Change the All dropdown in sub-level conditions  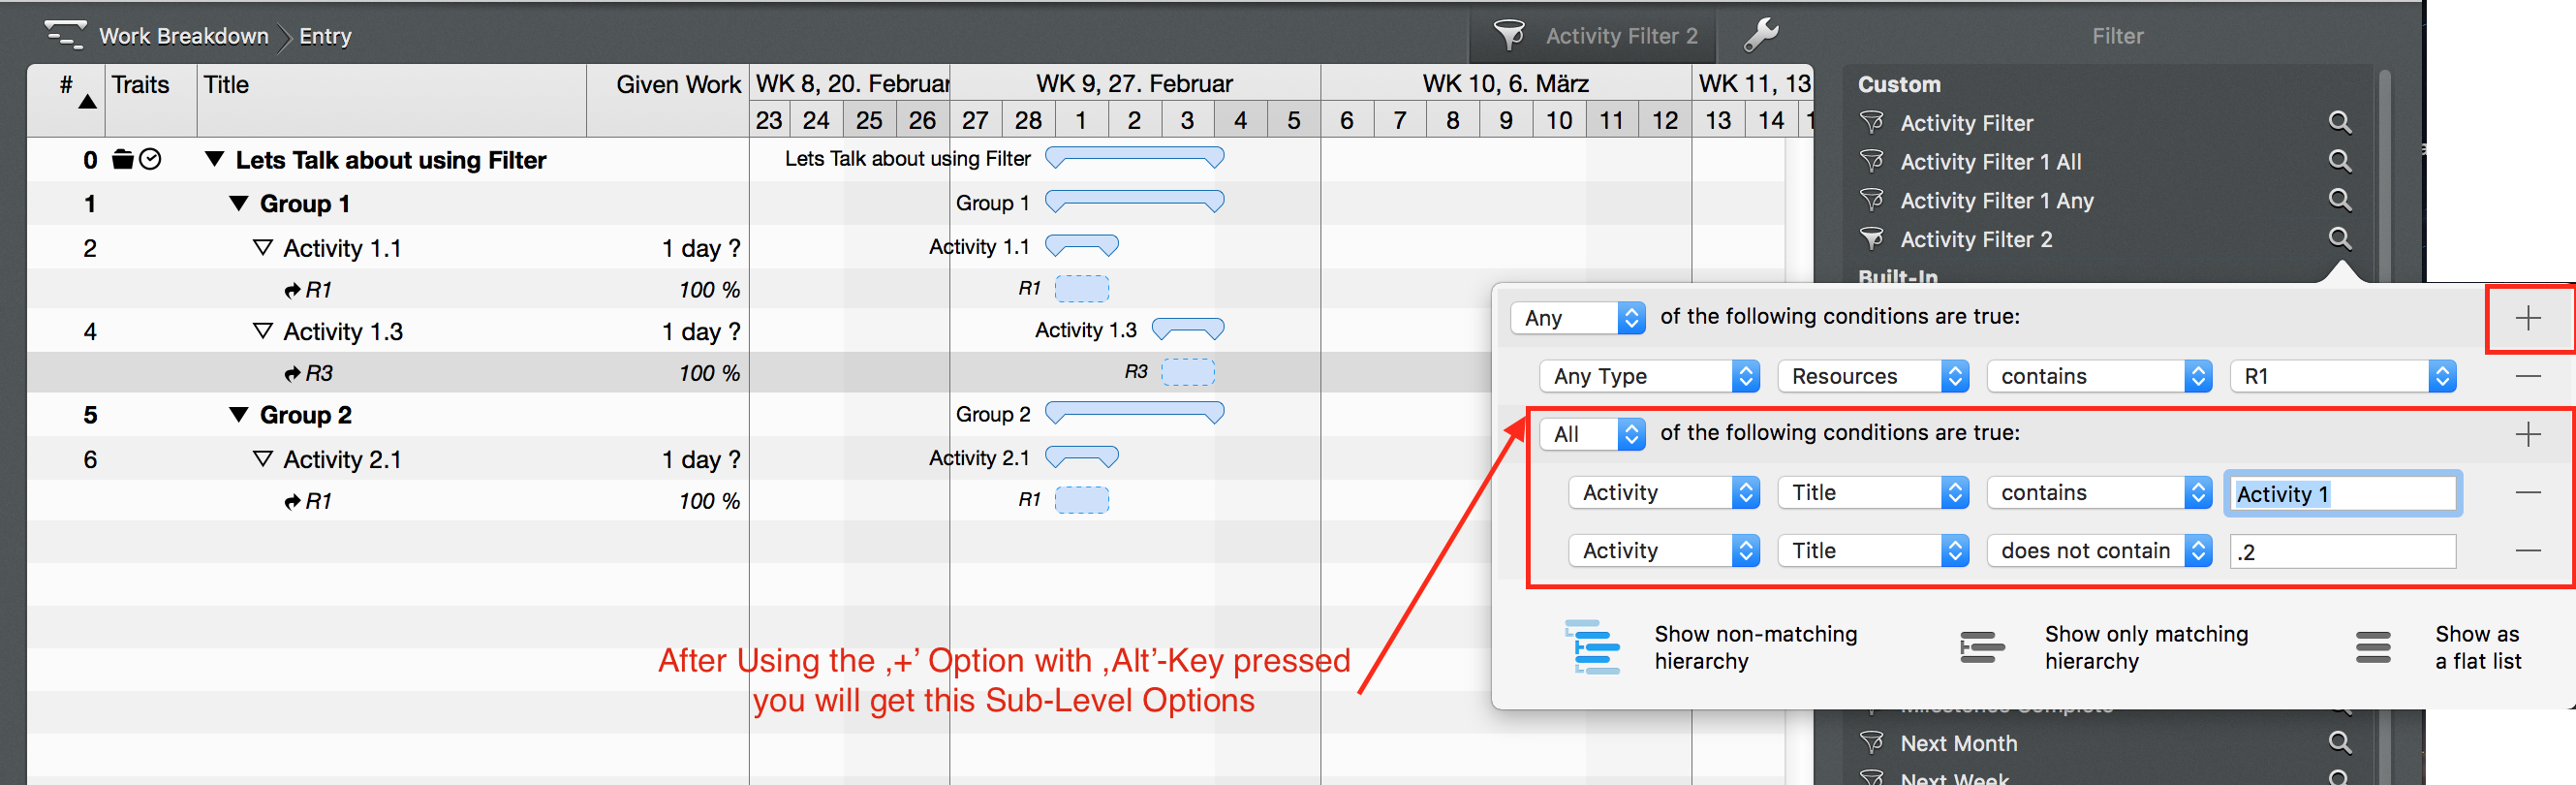pyautogui.click(x=1592, y=433)
